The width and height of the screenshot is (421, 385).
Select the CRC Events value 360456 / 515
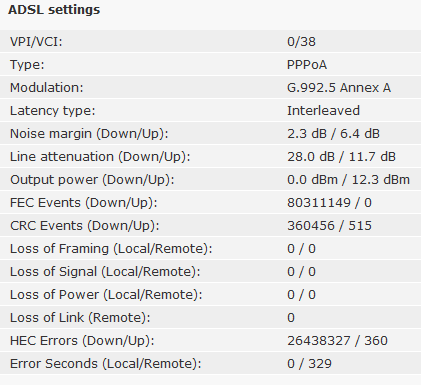coord(329,226)
